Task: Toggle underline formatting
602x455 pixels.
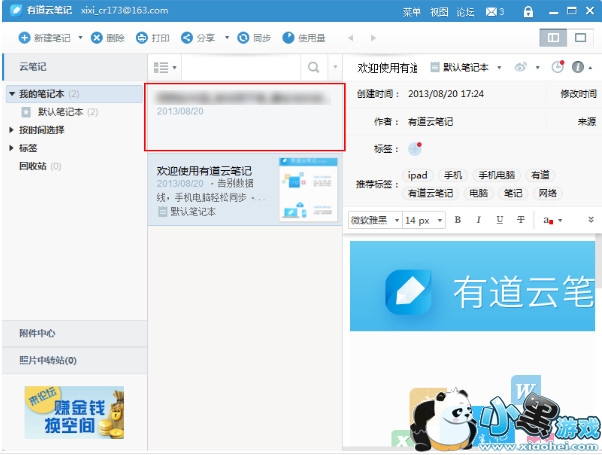Action: [x=499, y=220]
